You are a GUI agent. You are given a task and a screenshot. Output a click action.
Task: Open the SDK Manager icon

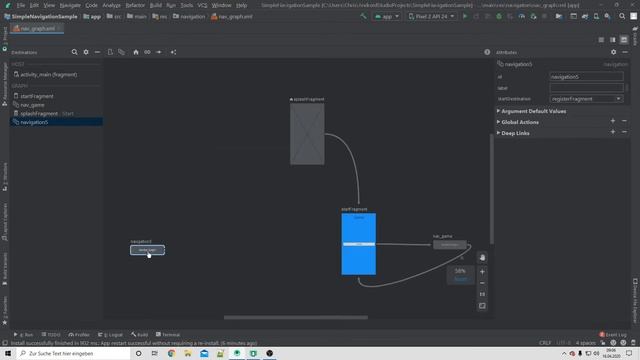[x=608, y=16]
